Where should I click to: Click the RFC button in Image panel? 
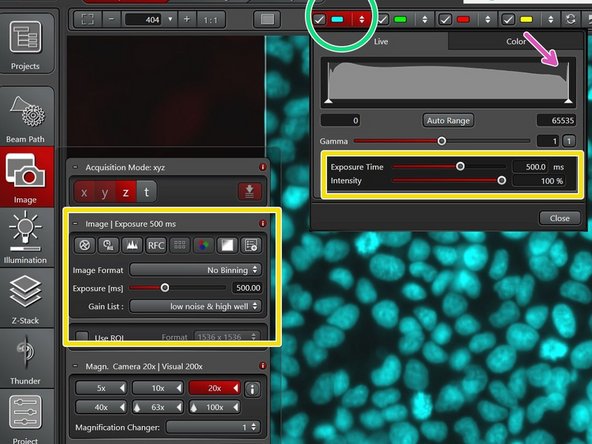tap(156, 245)
